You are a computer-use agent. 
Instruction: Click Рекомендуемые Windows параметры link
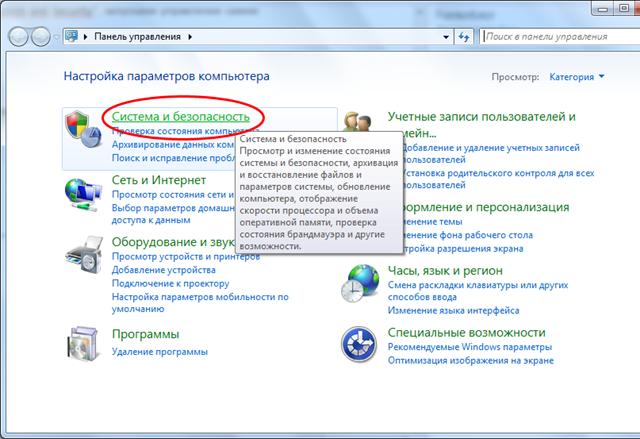click(470, 347)
